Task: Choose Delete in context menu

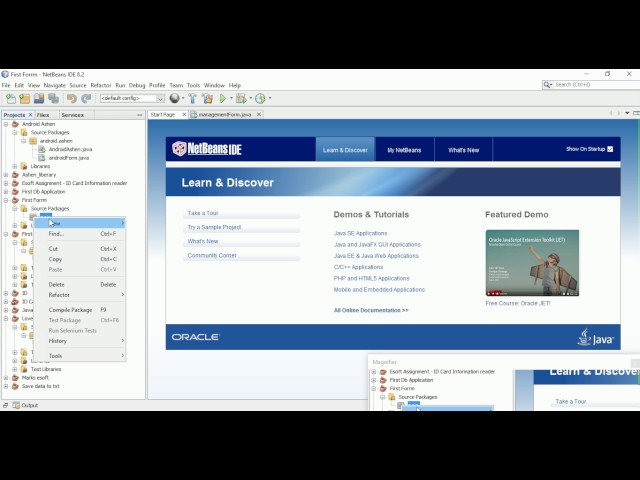Action: (x=80, y=284)
